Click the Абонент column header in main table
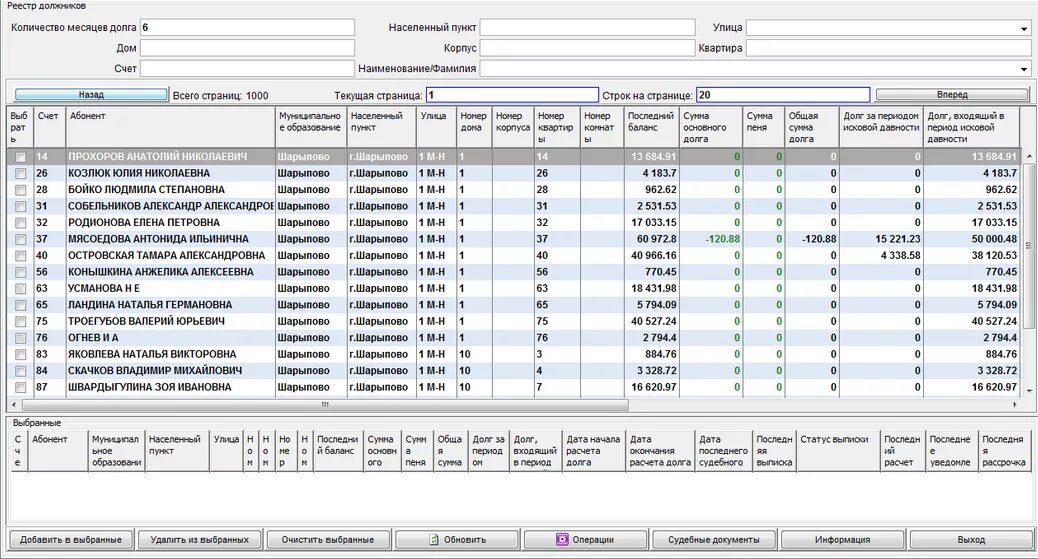Screen dimensions: 1038x559 170,127
